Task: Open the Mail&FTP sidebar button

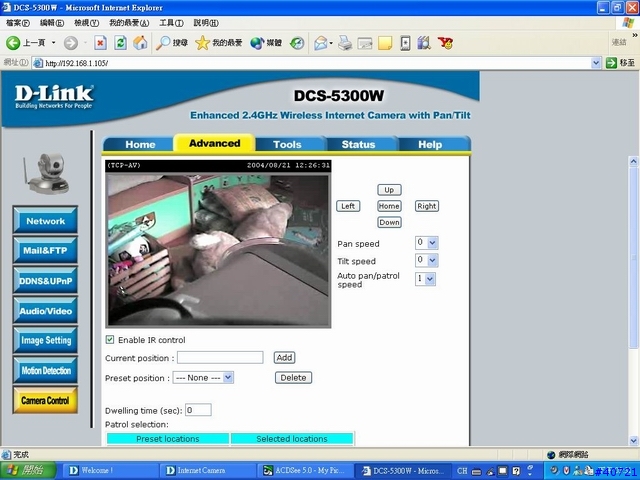Action: pyautogui.click(x=45, y=251)
